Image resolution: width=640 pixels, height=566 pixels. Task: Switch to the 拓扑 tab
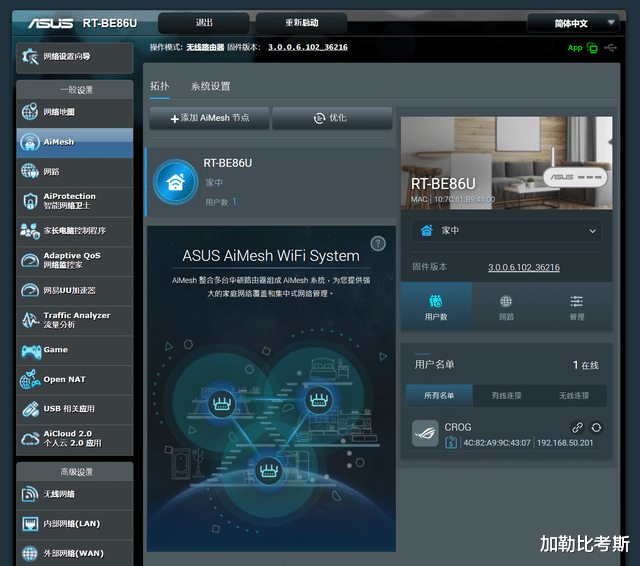coord(159,87)
